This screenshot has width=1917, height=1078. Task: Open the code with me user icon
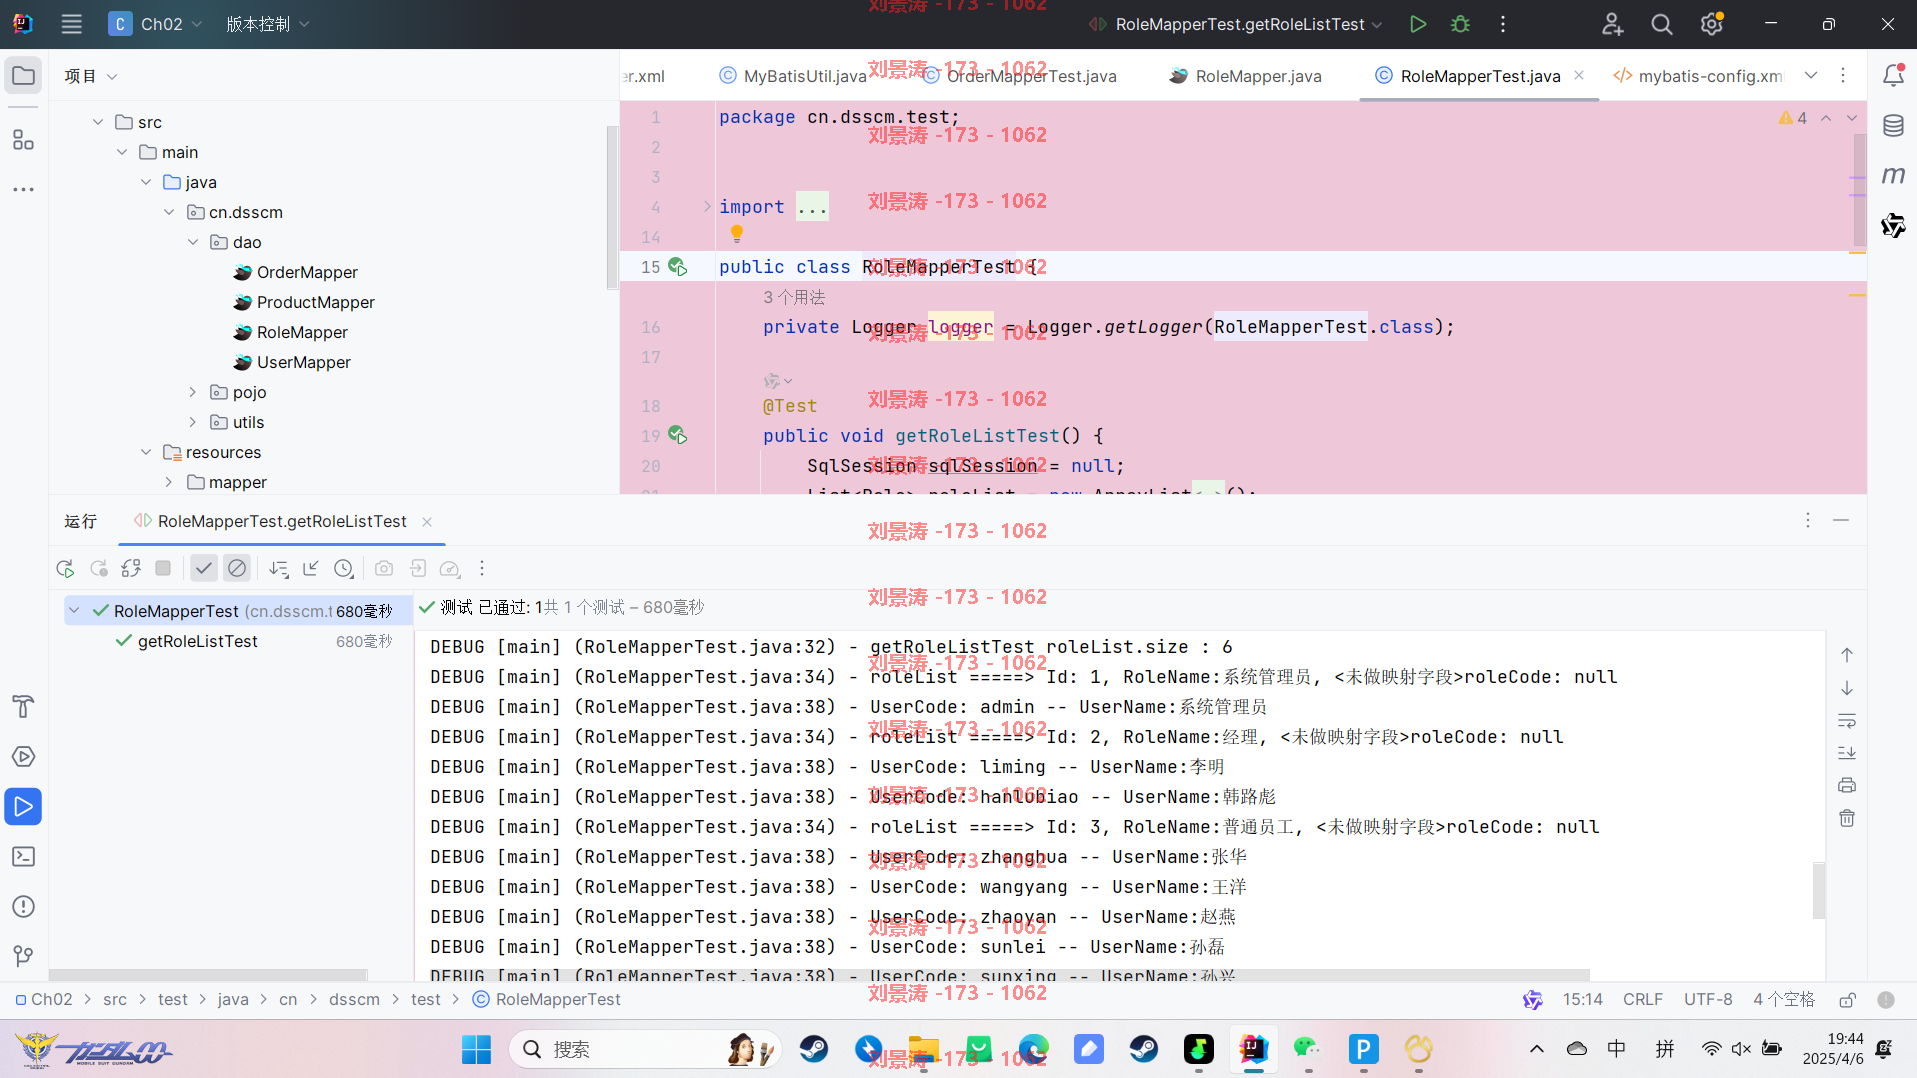(x=1612, y=24)
